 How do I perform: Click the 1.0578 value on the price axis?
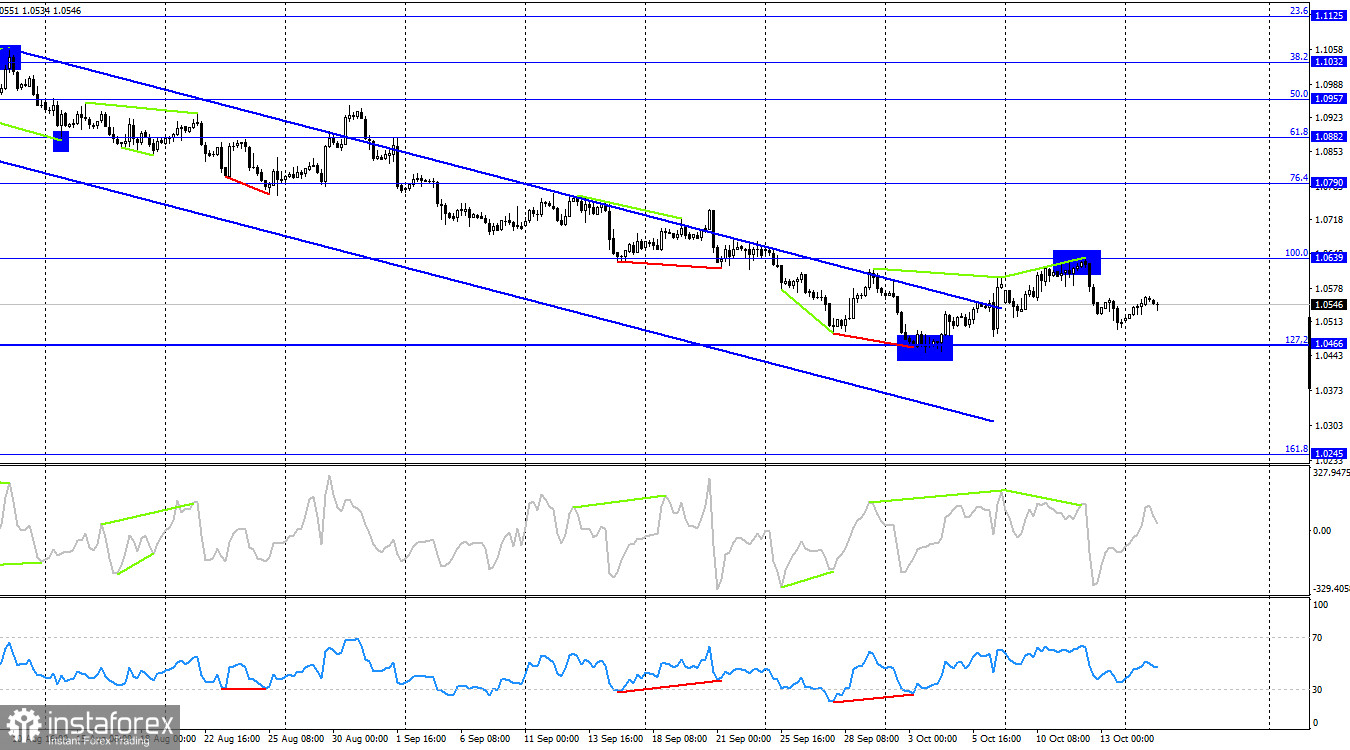click(1331, 289)
